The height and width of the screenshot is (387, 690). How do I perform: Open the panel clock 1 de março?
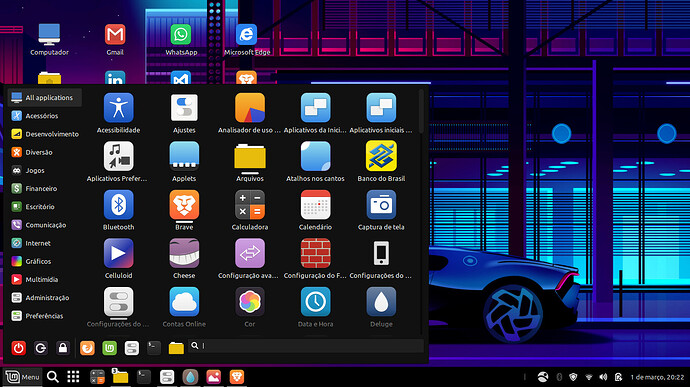pyautogui.click(x=657, y=377)
